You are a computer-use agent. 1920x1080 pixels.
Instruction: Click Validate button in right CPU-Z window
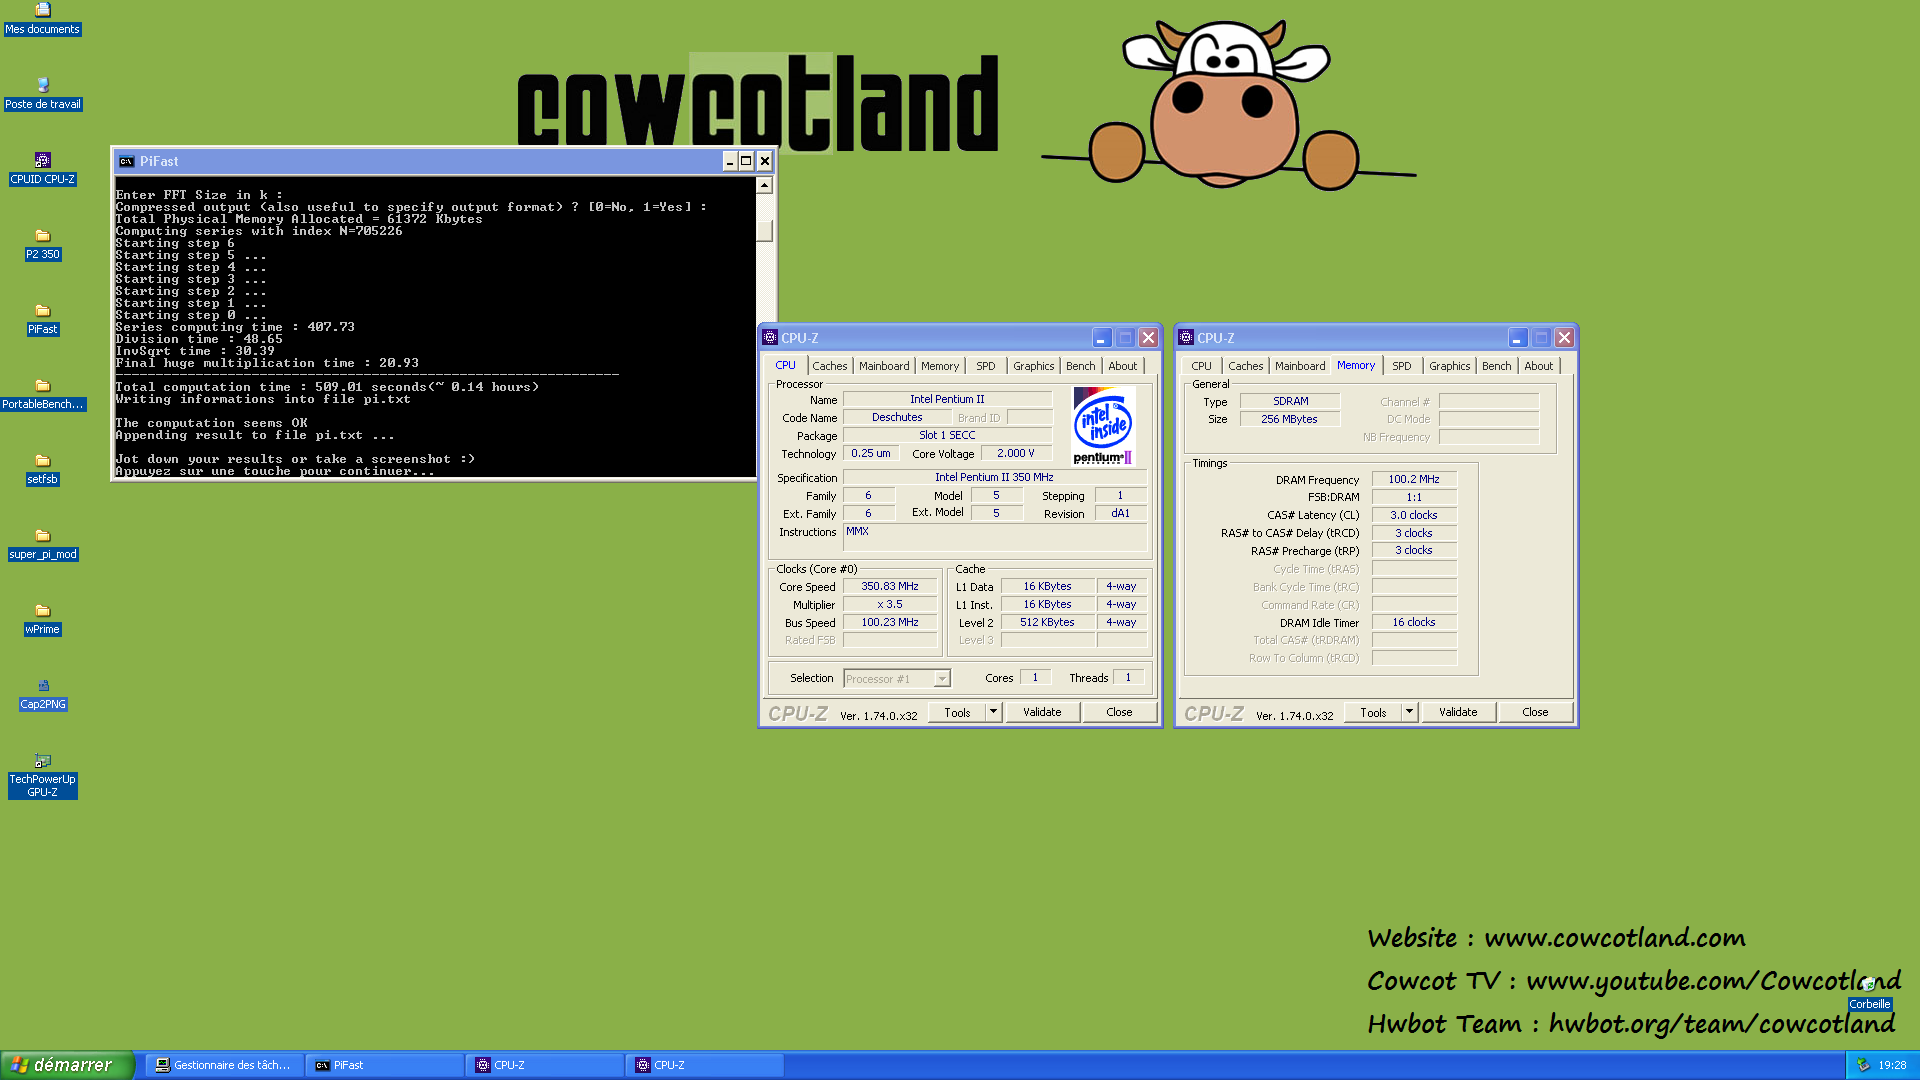click(1458, 712)
